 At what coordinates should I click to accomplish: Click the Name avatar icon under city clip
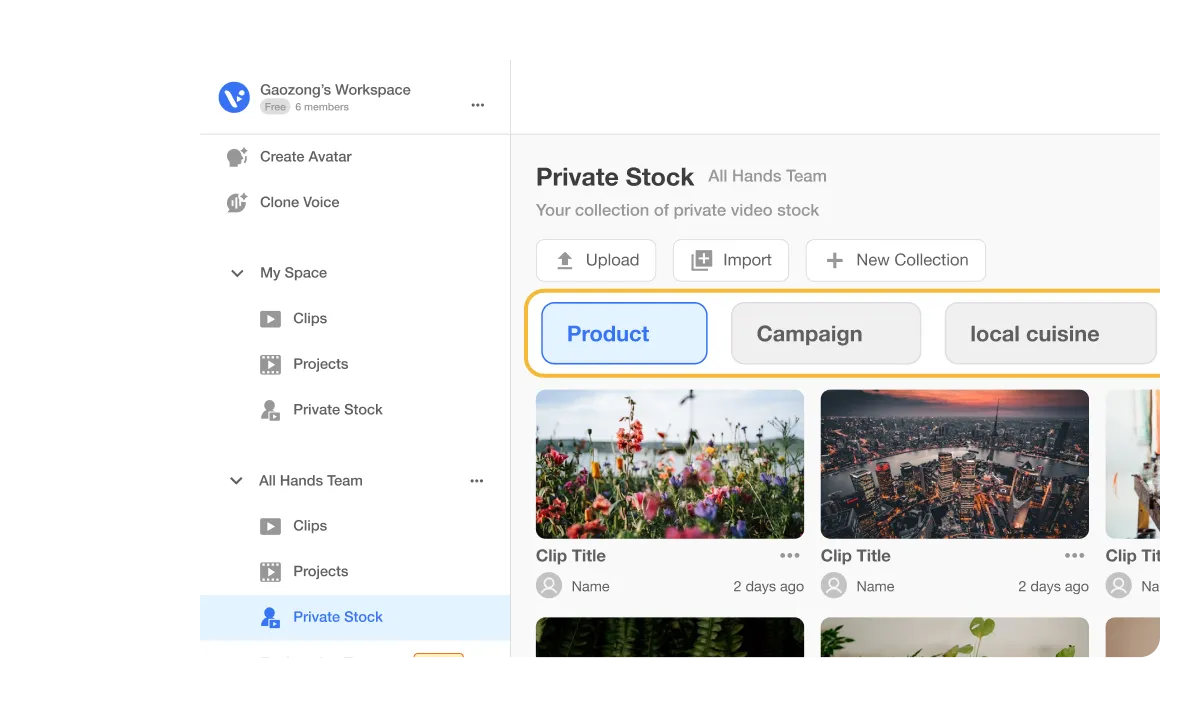(834, 585)
